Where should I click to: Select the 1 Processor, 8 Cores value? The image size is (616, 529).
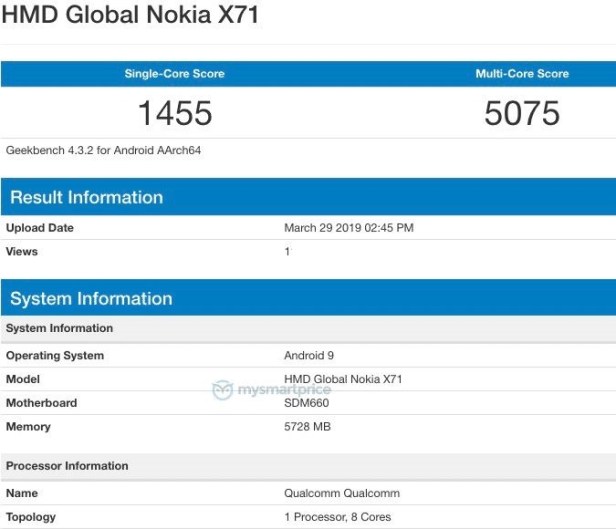tap(337, 517)
